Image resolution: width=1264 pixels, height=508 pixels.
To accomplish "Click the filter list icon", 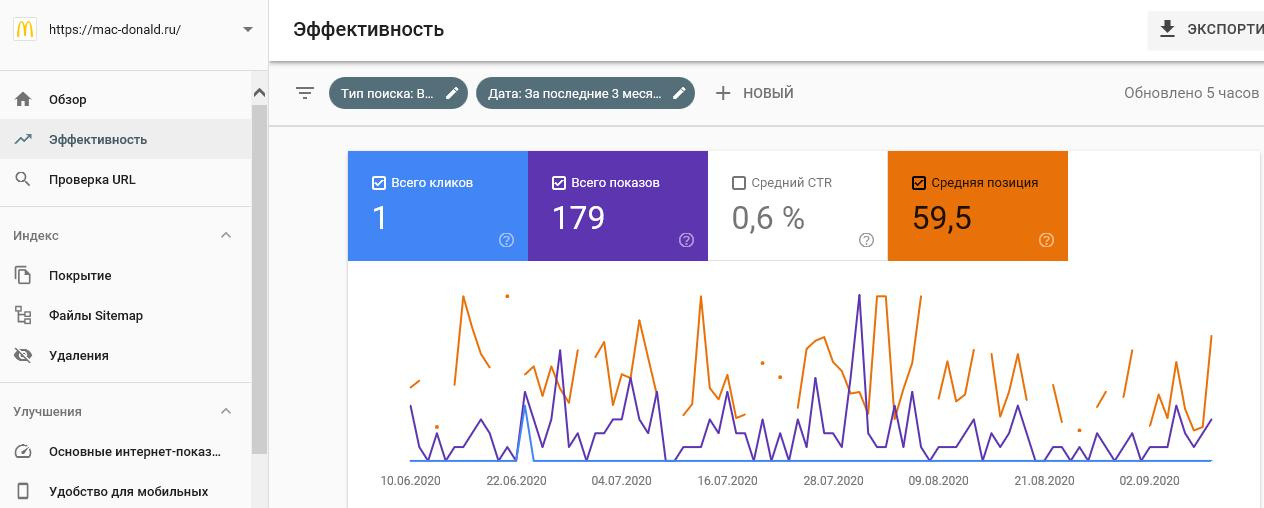I will (x=305, y=93).
